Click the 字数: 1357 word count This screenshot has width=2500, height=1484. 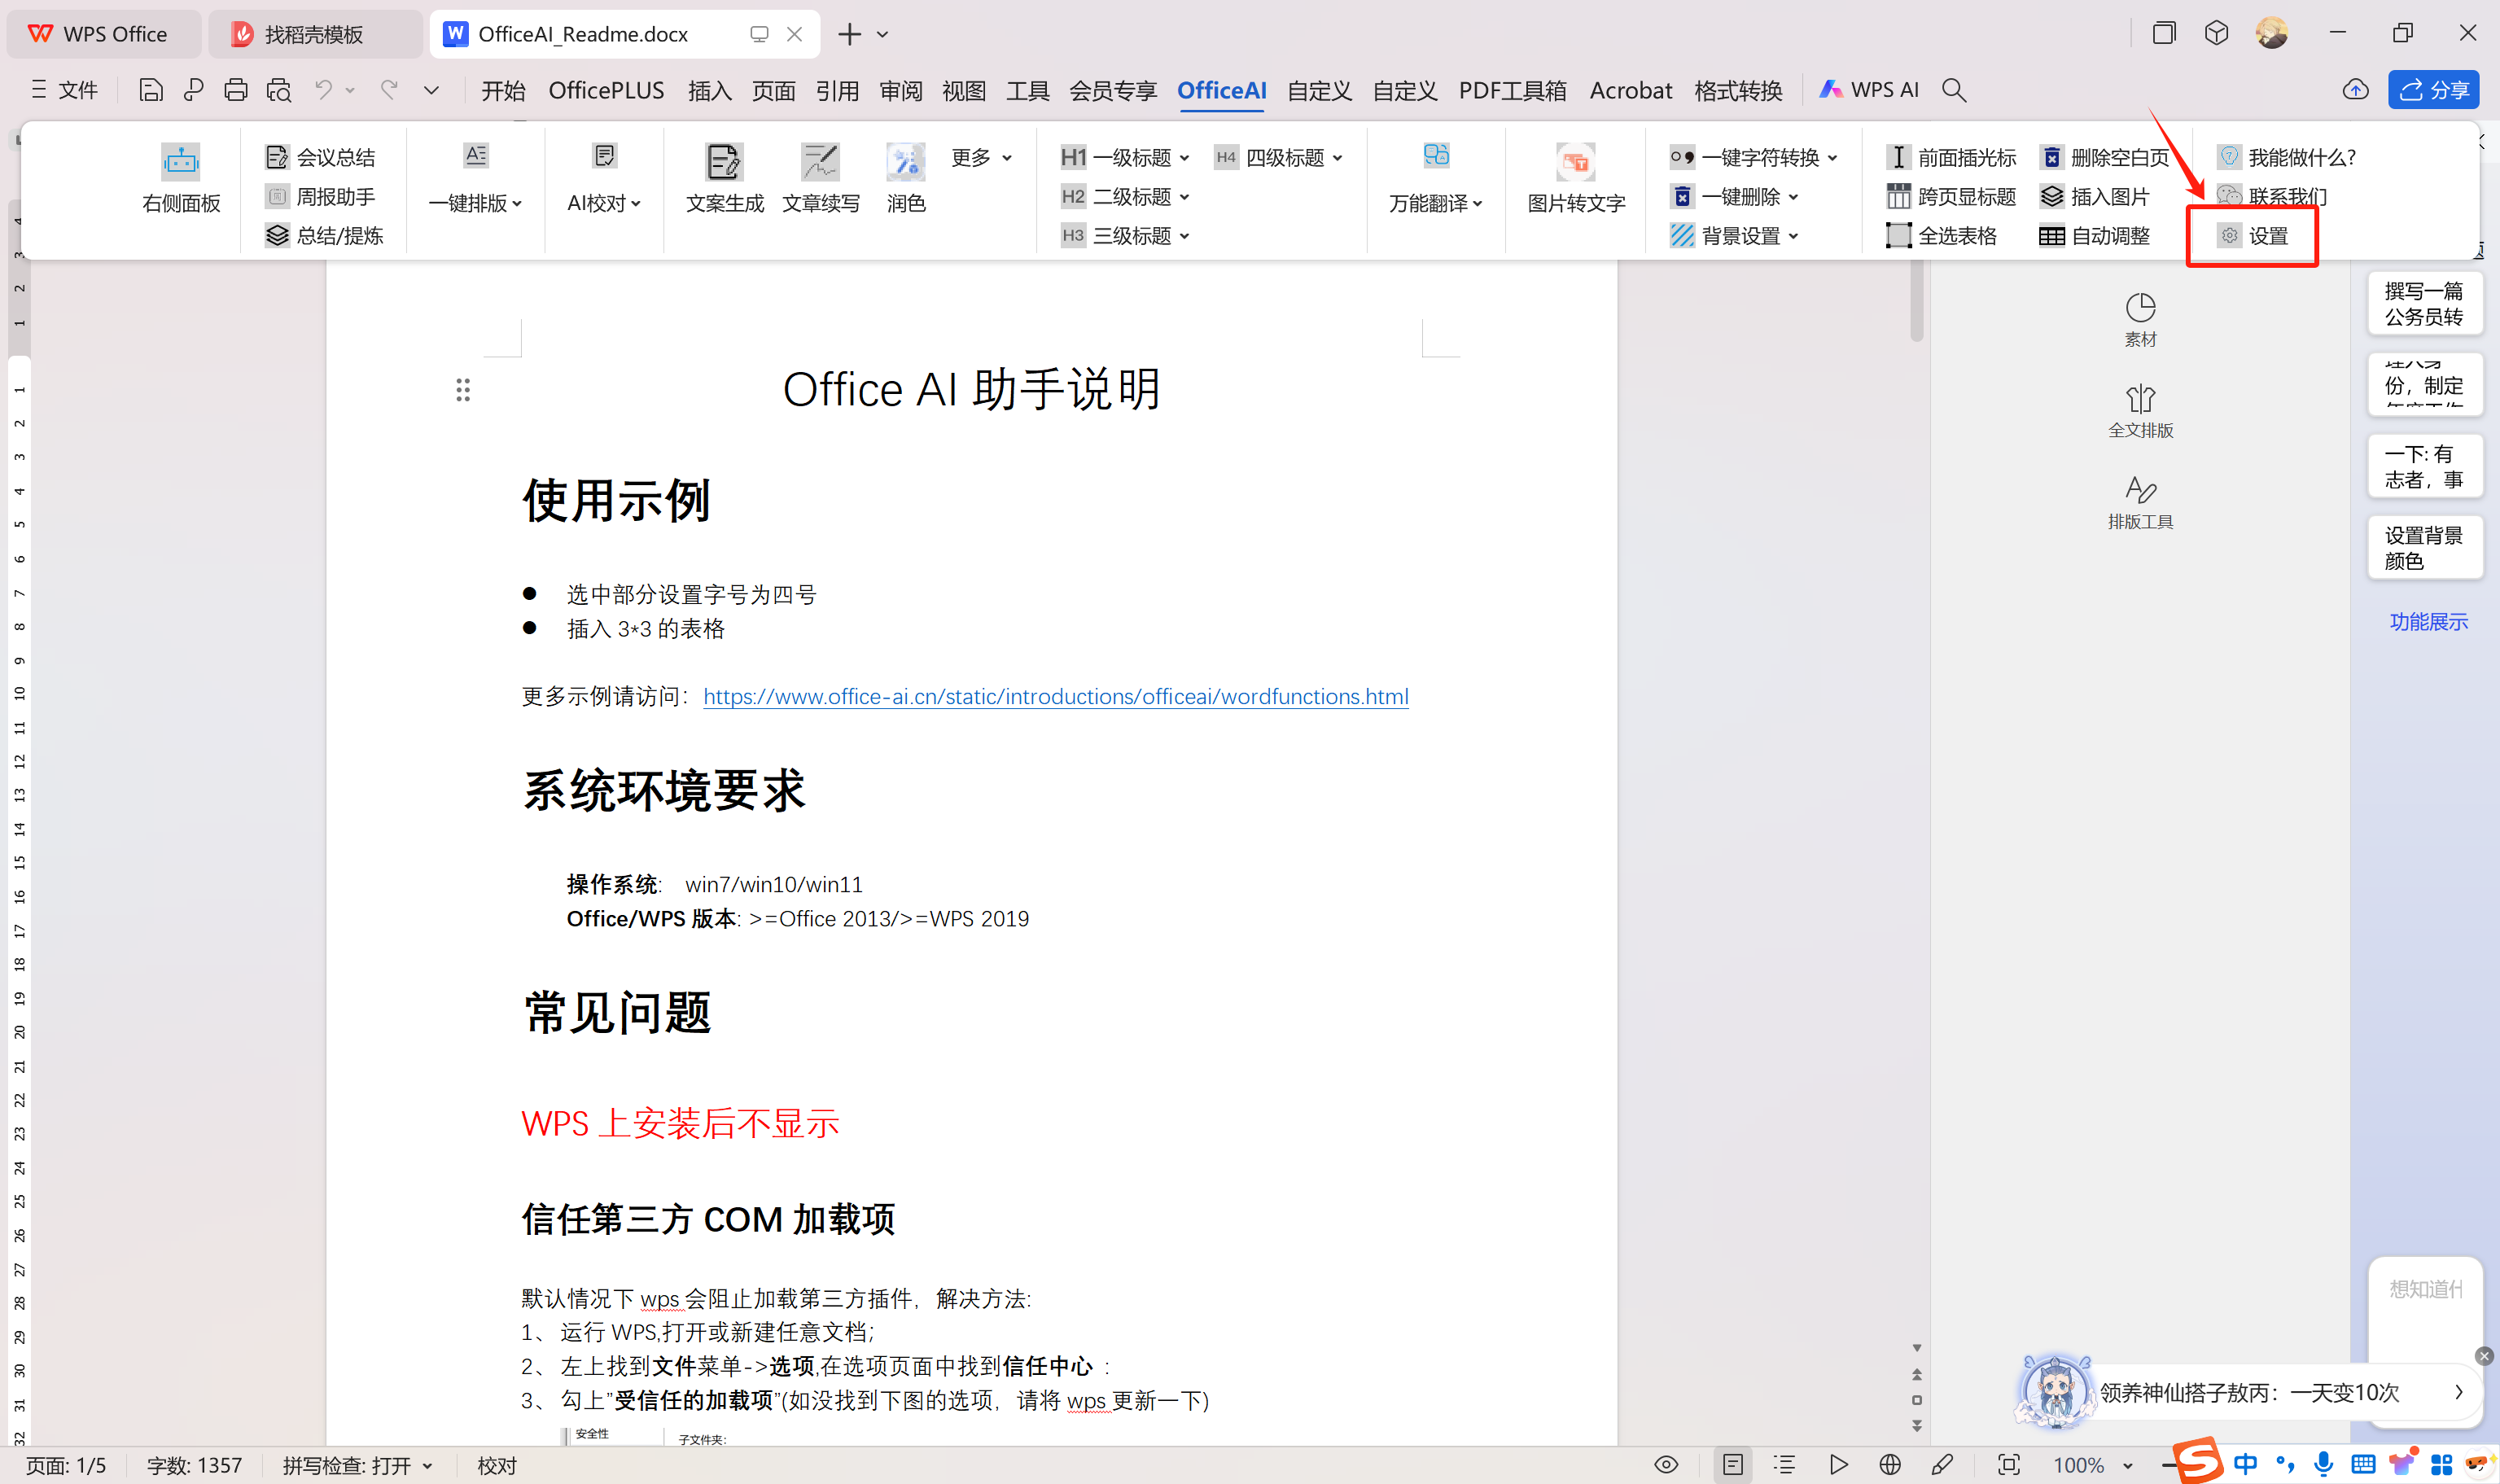pos(194,1466)
